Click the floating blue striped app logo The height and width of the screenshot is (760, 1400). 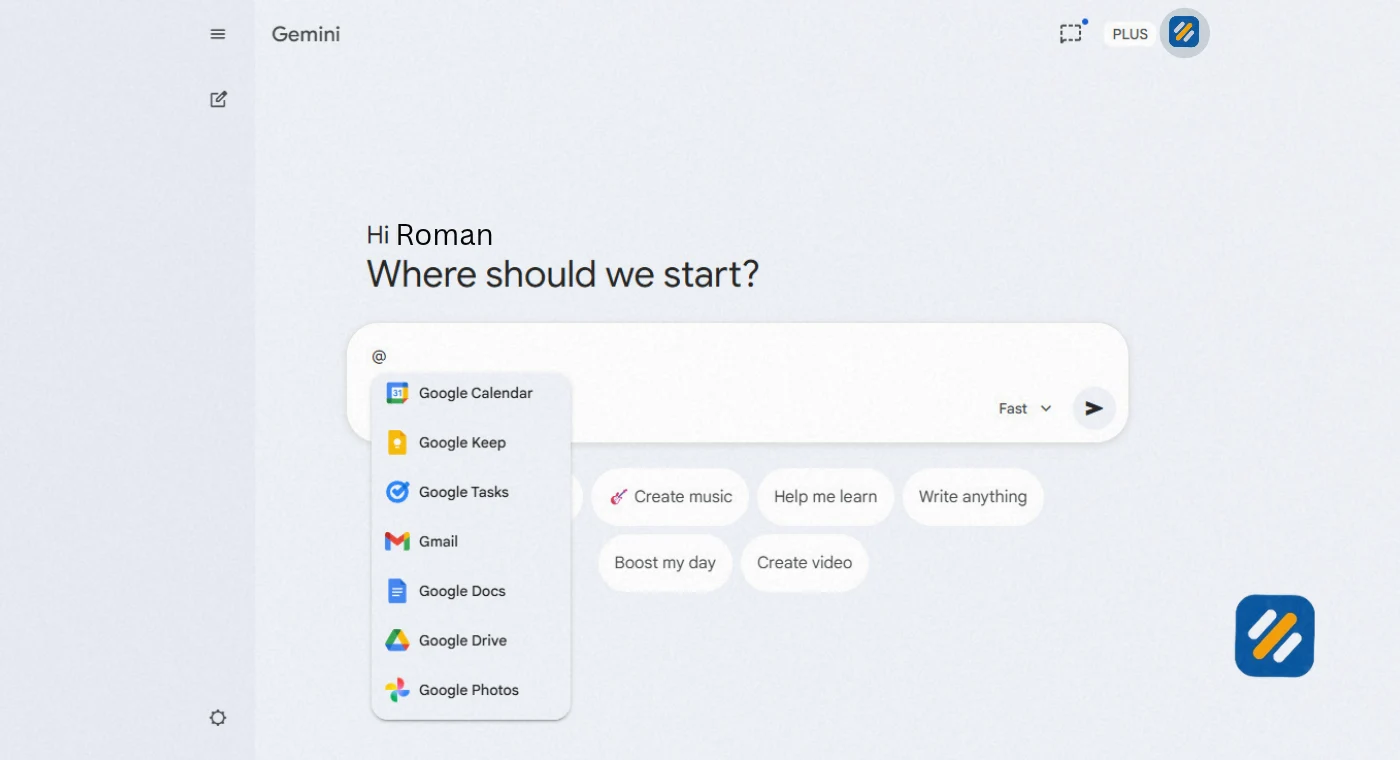[1274, 636]
